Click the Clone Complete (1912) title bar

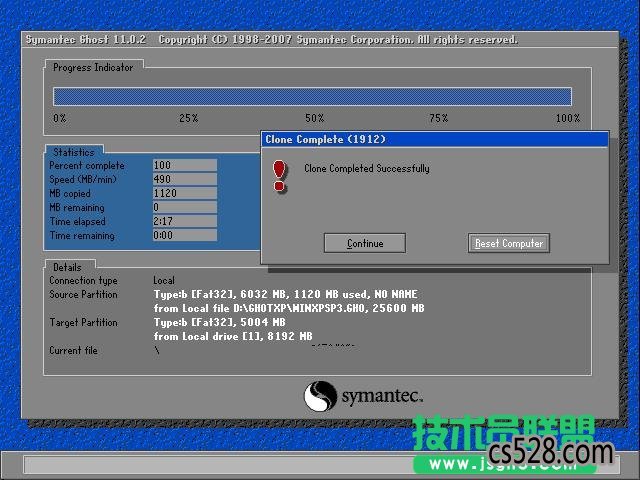point(435,139)
